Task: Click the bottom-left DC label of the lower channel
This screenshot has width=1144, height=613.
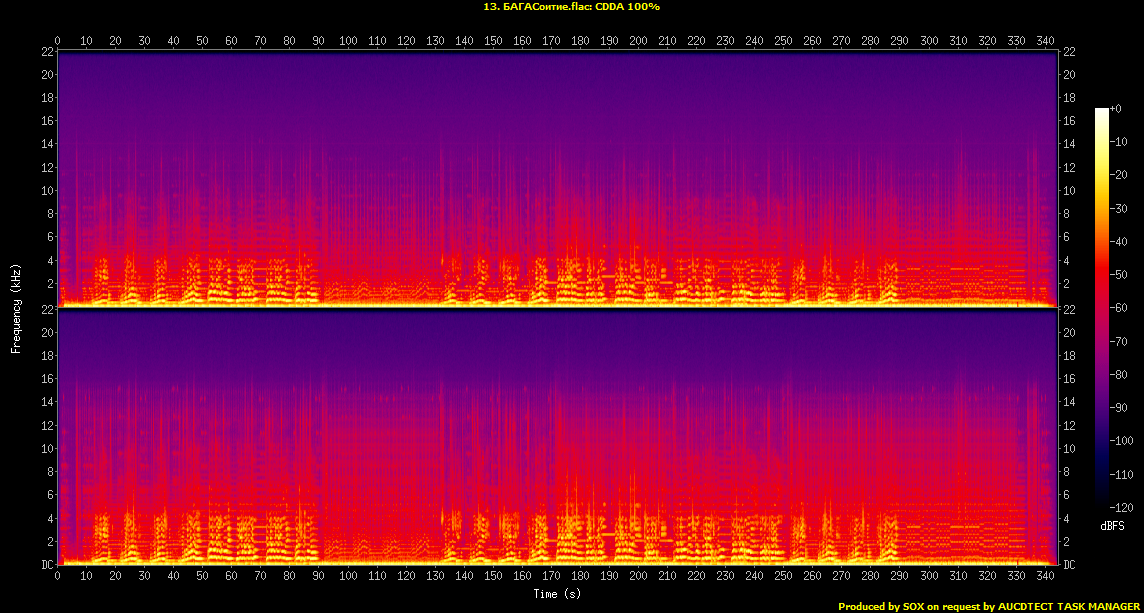Action: point(47,565)
